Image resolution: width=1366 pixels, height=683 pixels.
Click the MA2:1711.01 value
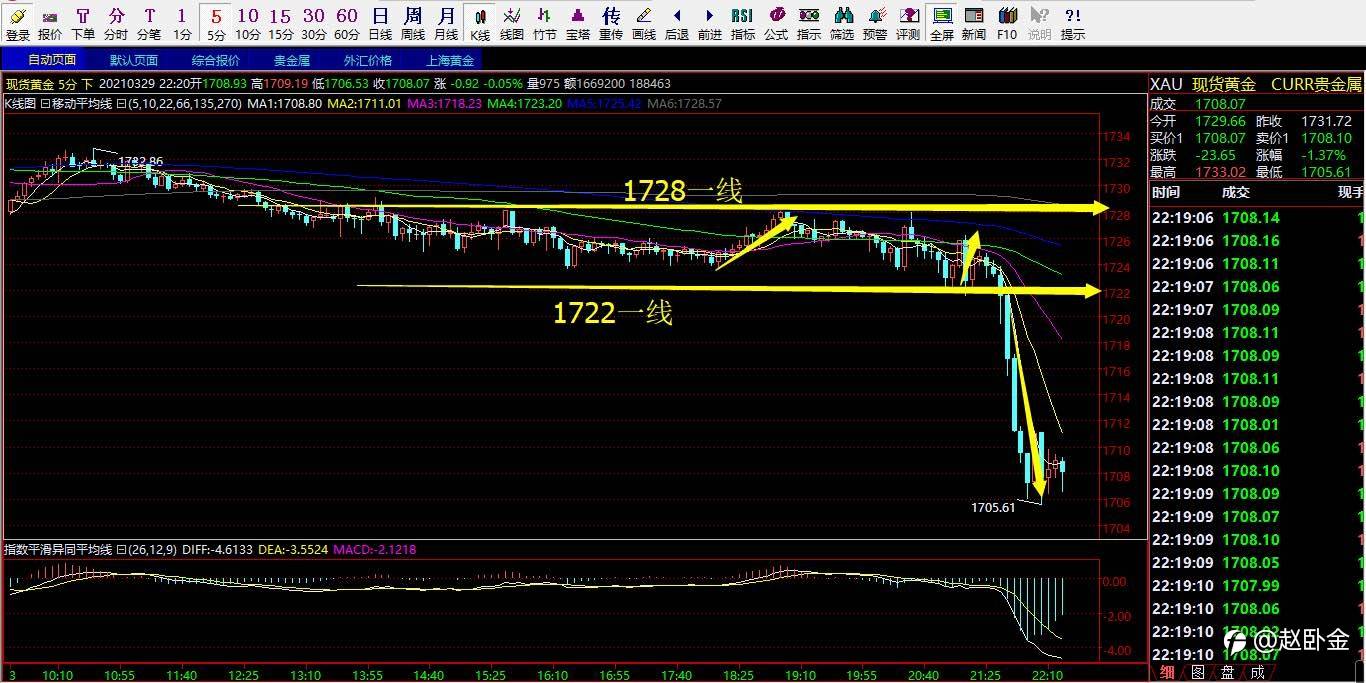365,103
